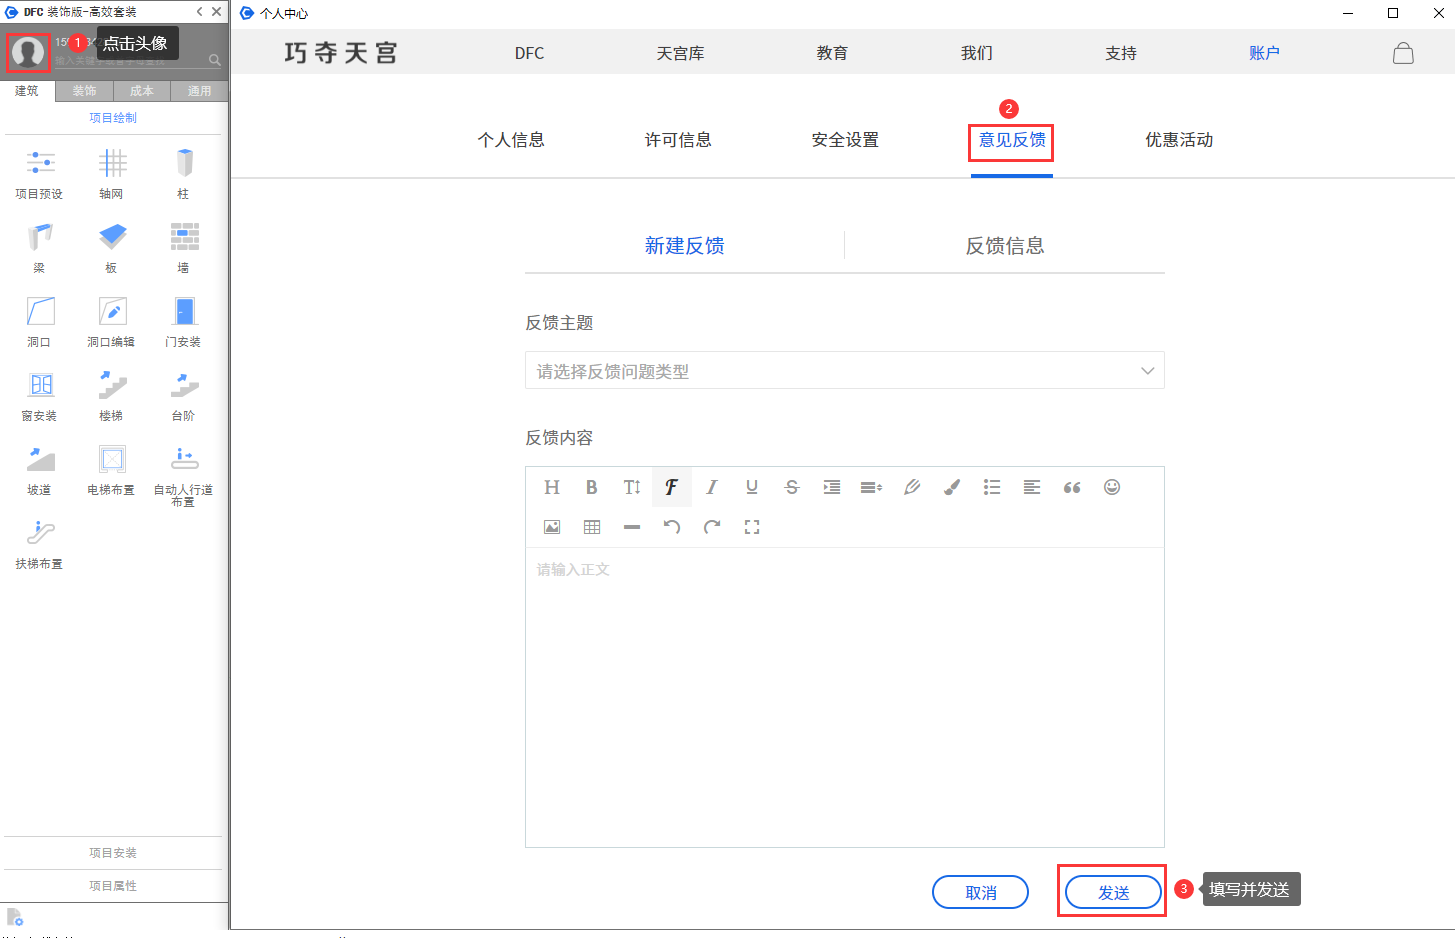Click the user avatar in the DFC panel
The image size is (1455, 938).
(x=28, y=52)
